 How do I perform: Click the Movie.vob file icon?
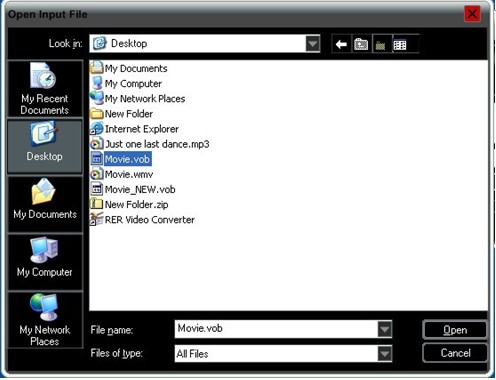tap(97, 159)
